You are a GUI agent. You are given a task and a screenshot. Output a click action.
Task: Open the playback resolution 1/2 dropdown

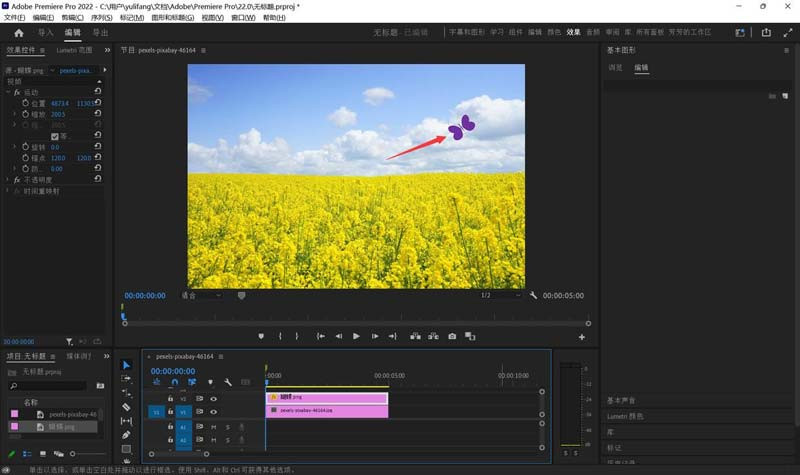click(x=500, y=295)
